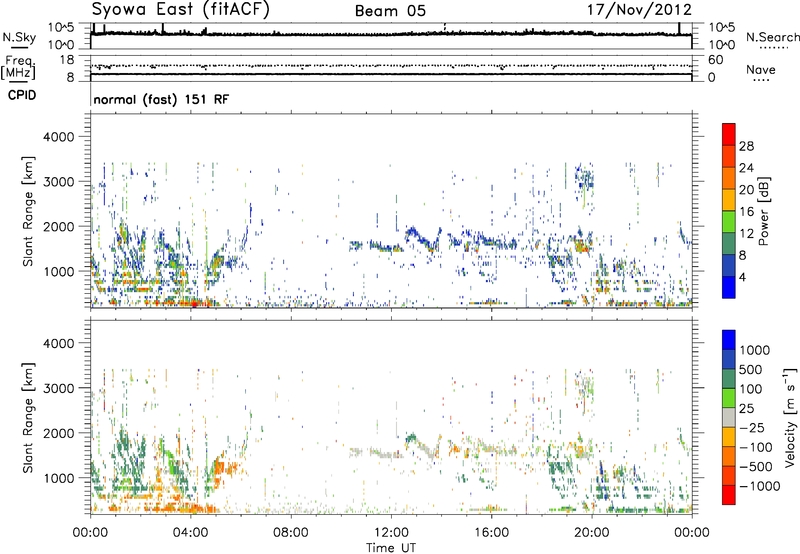Click the "normal (fast) 151 RF" text
This screenshot has height=554, width=800.
[x=161, y=99]
